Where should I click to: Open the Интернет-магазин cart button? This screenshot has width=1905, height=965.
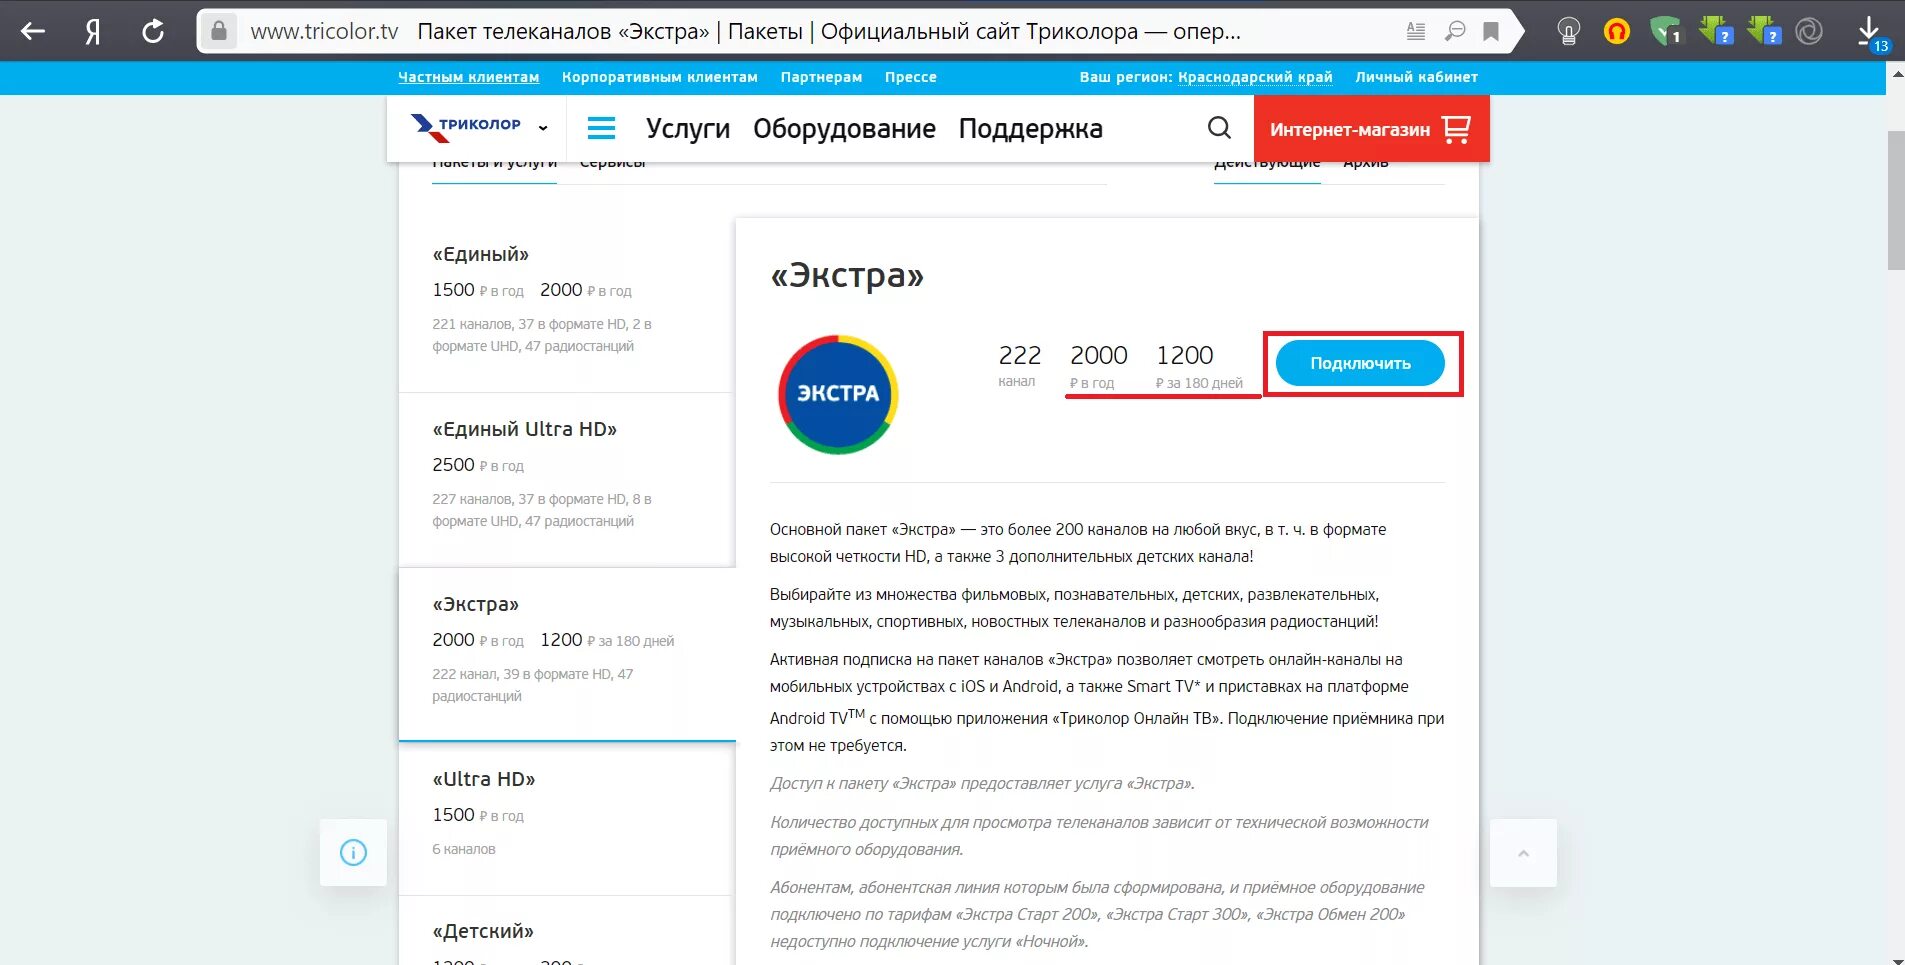click(1371, 129)
